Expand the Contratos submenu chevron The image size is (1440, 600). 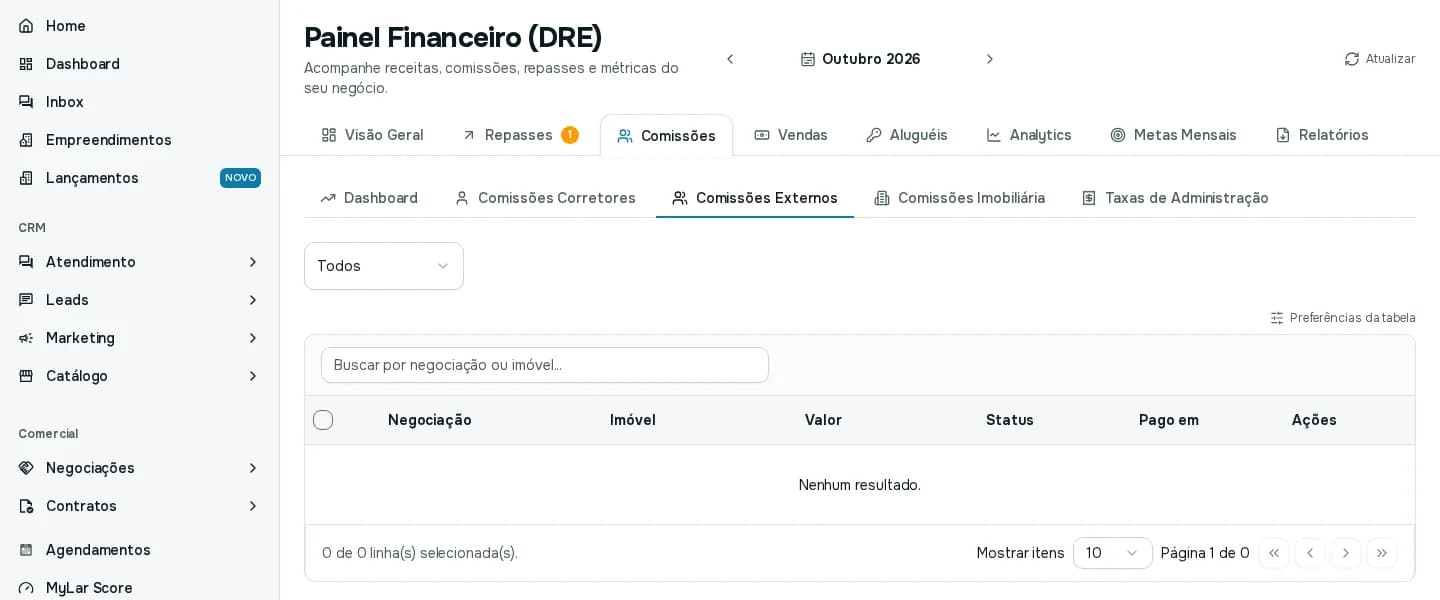(x=253, y=506)
